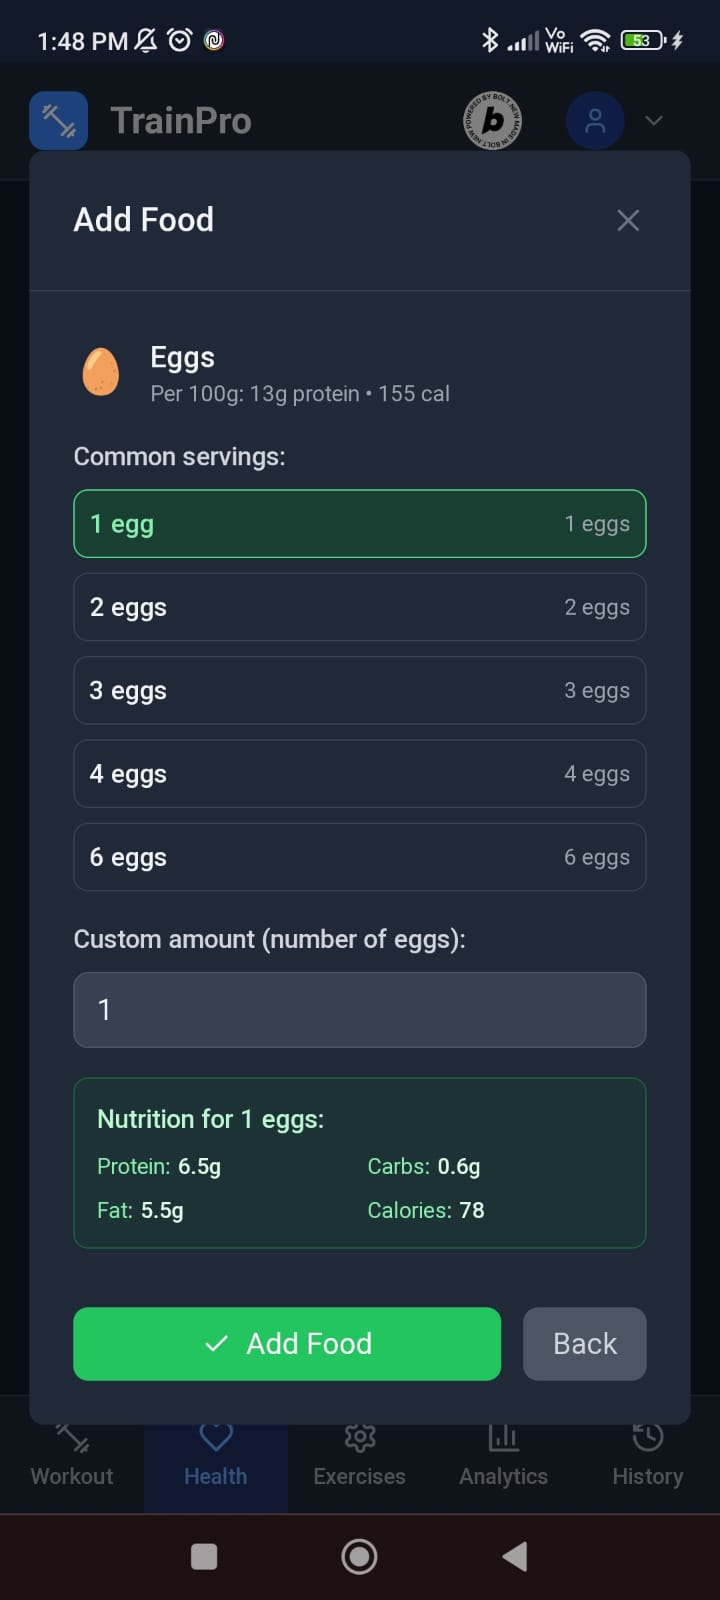The height and width of the screenshot is (1600, 720).
Task: Focus the custom amount input field
Action: [360, 1010]
